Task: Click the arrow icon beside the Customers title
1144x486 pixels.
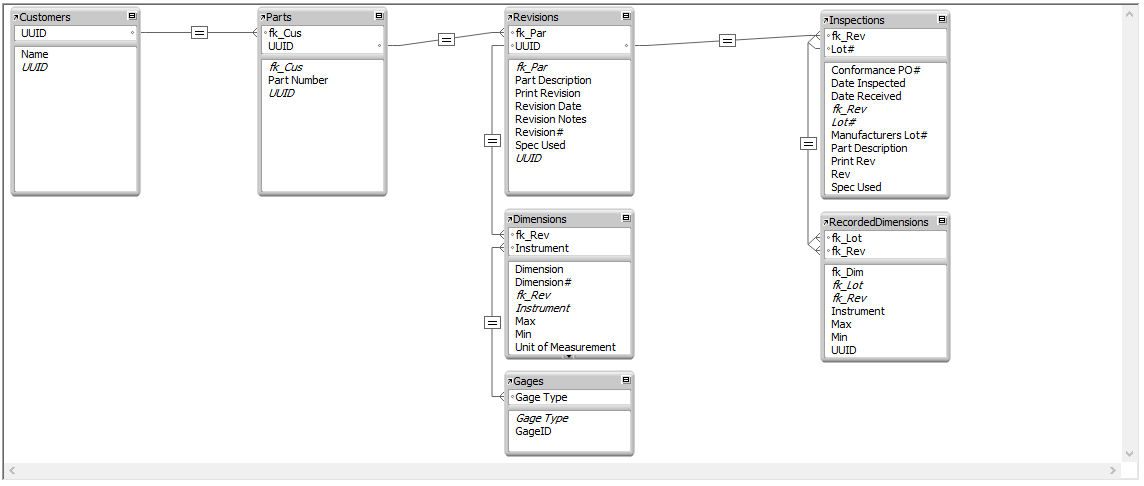Action: [x=17, y=18]
